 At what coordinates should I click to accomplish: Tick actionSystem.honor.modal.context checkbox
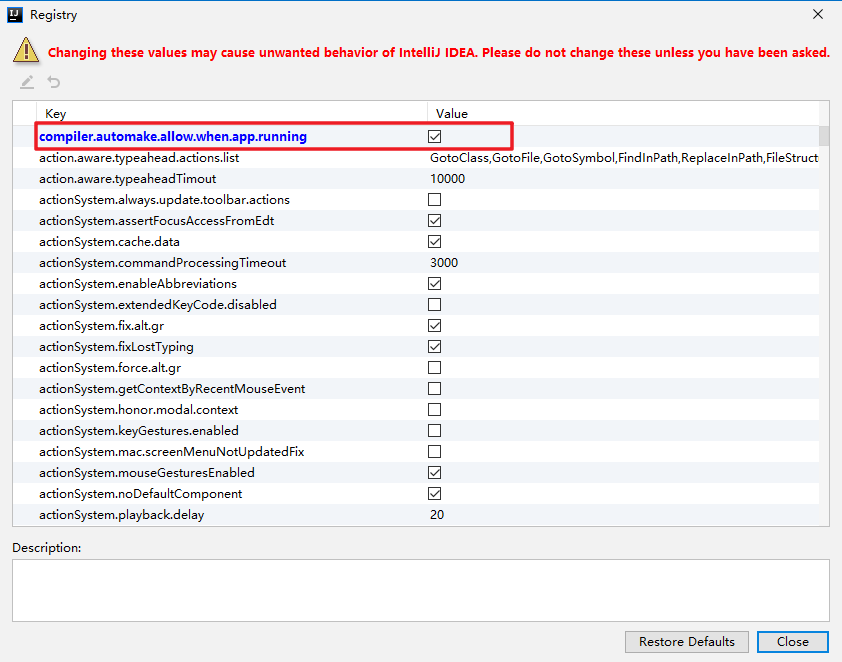(434, 410)
